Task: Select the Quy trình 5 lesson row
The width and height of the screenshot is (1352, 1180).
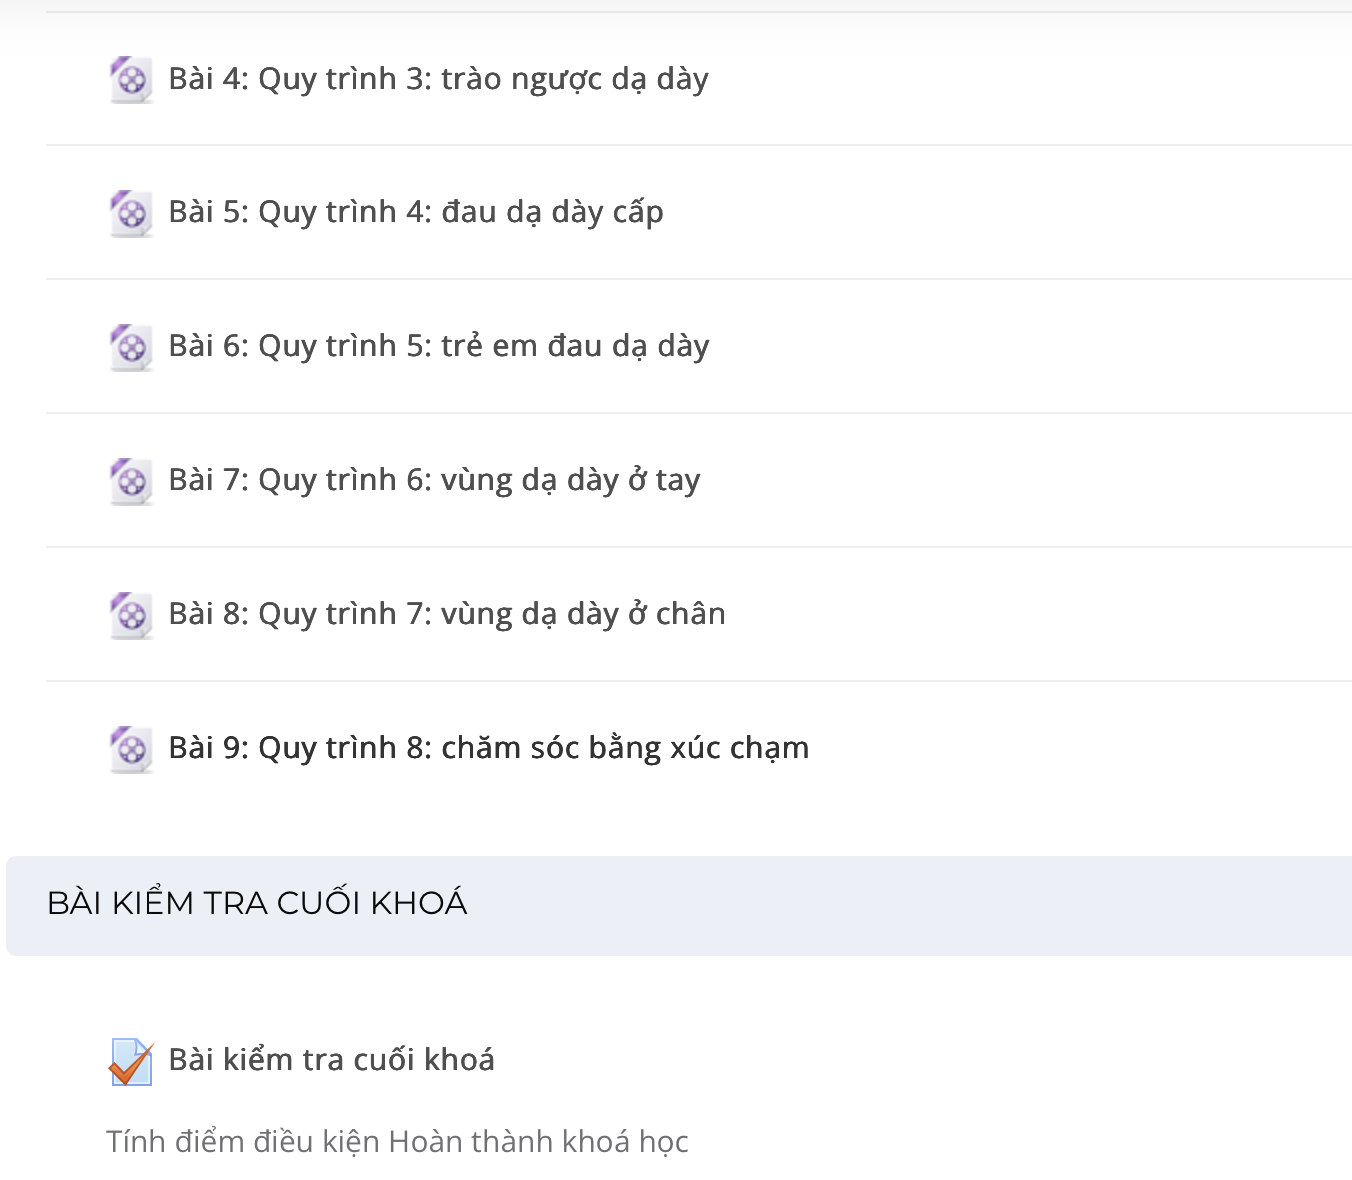Action: pyautogui.click(x=699, y=347)
